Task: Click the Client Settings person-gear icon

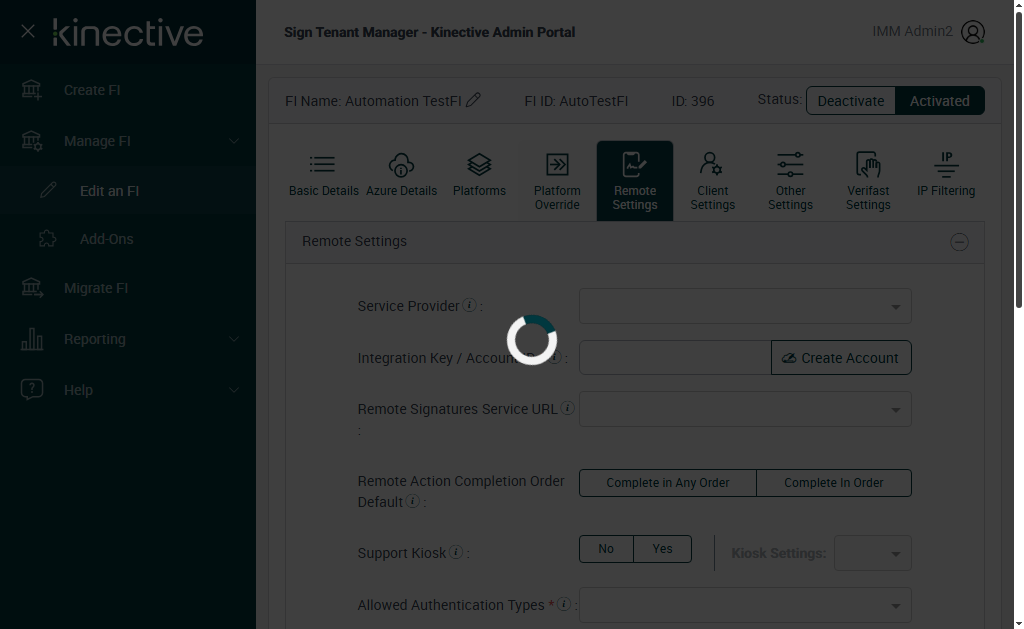Action: [x=711, y=164]
